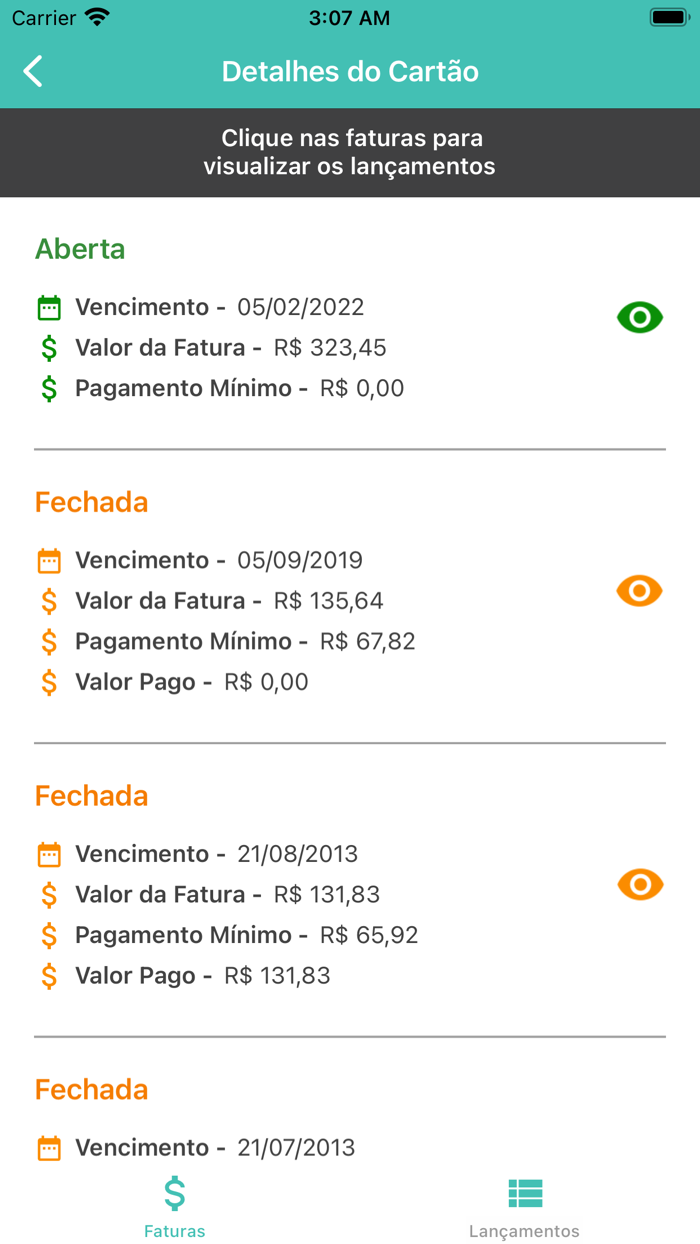Switch to the Faturas tab
This screenshot has width=700, height=1244.
(x=174, y=1204)
